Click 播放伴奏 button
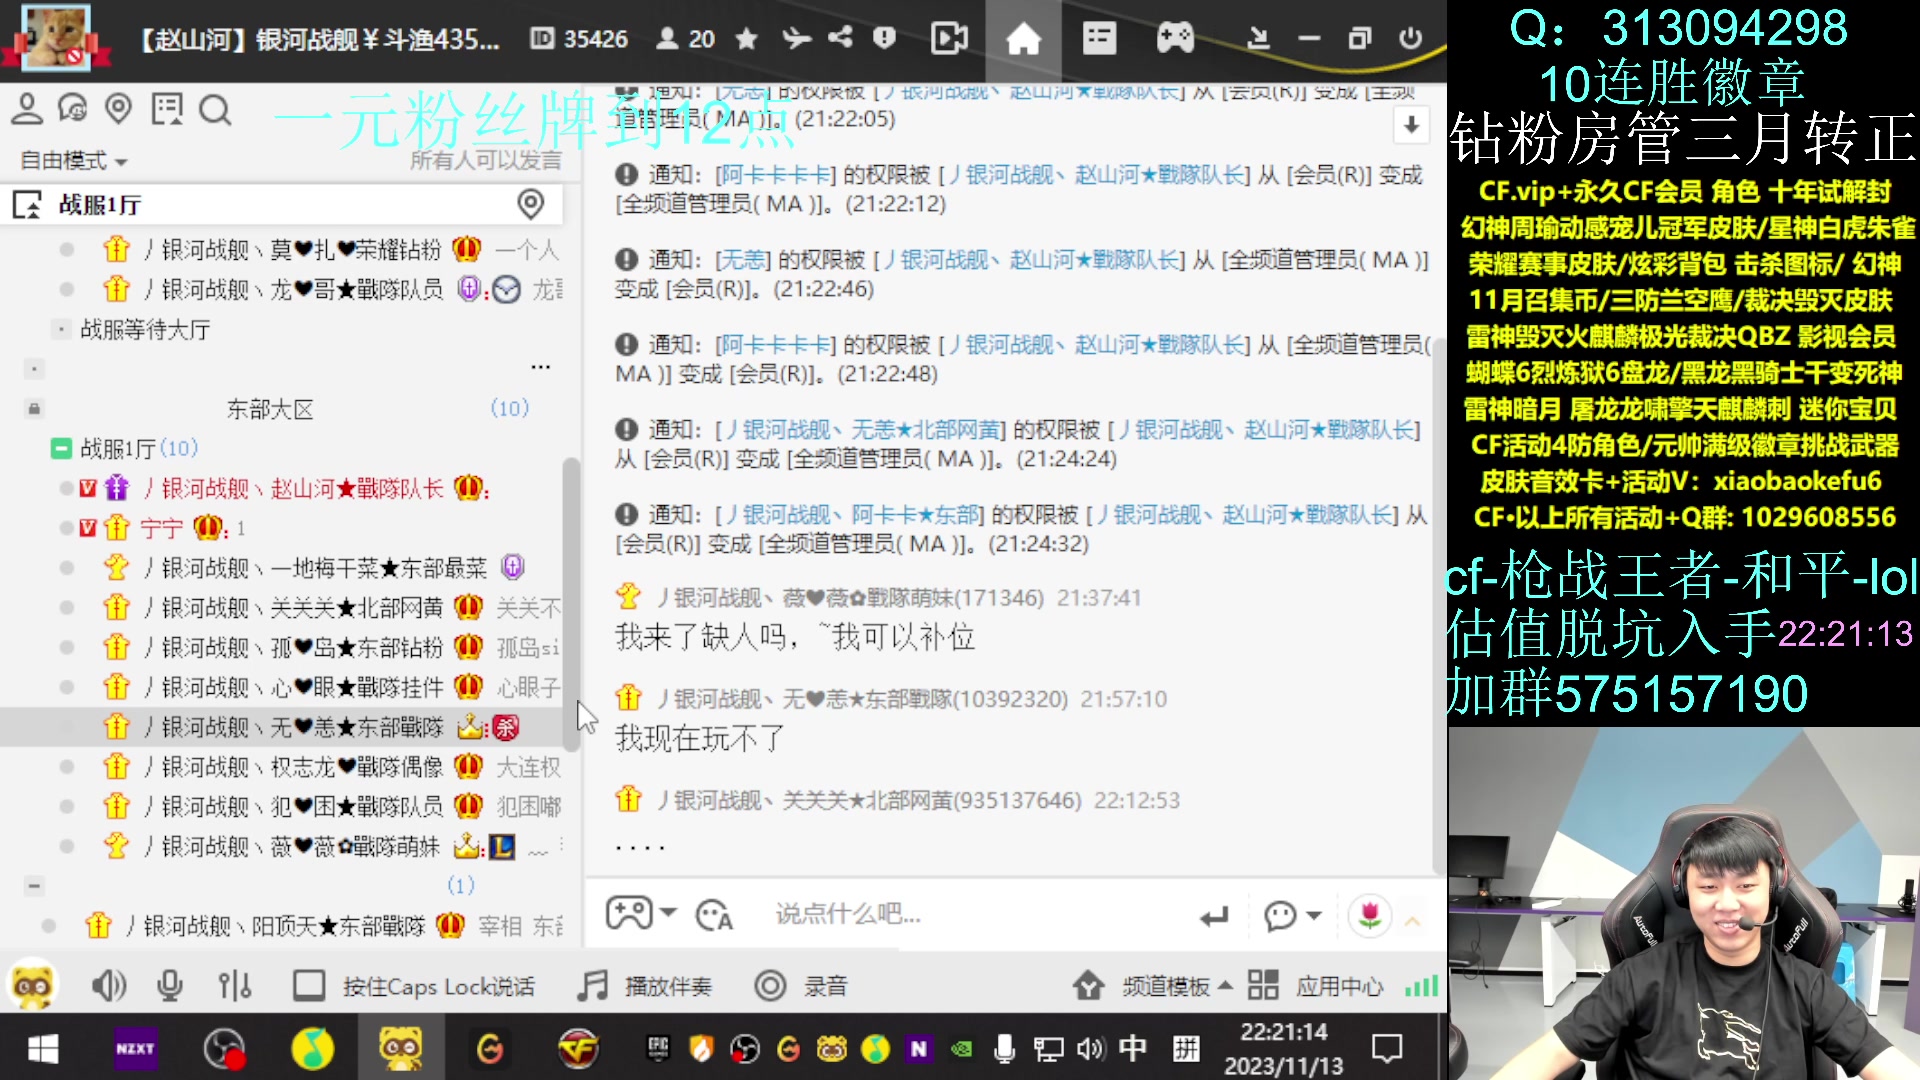 click(645, 986)
